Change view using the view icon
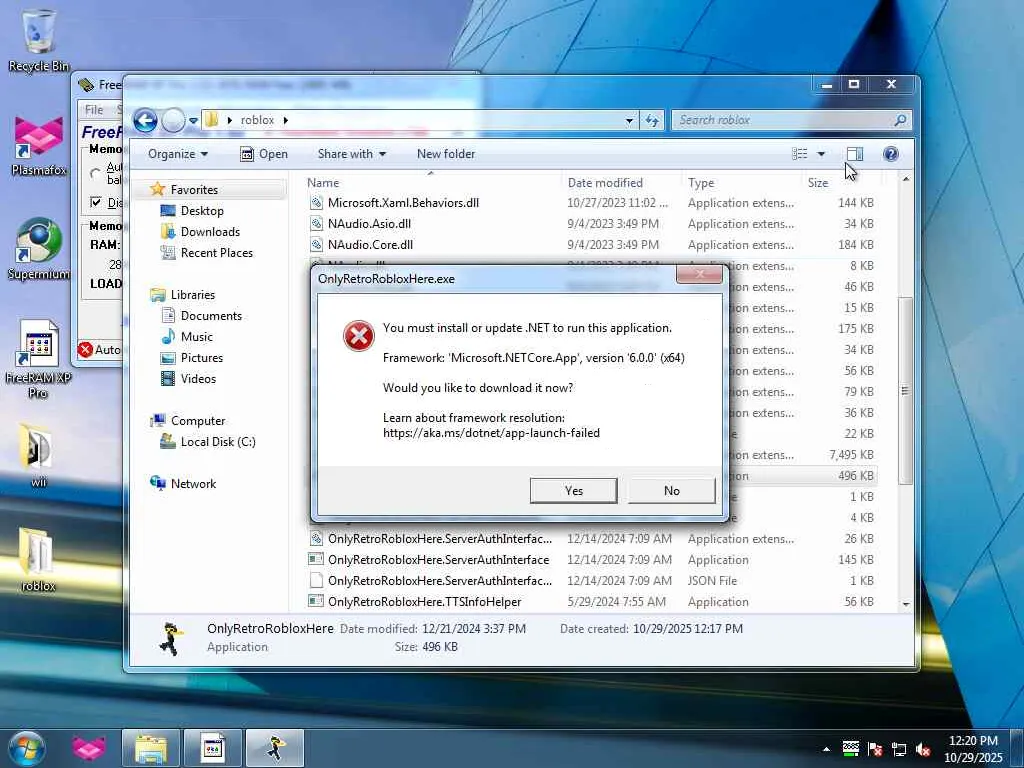Screen dimensions: 1024x768 click(x=800, y=154)
